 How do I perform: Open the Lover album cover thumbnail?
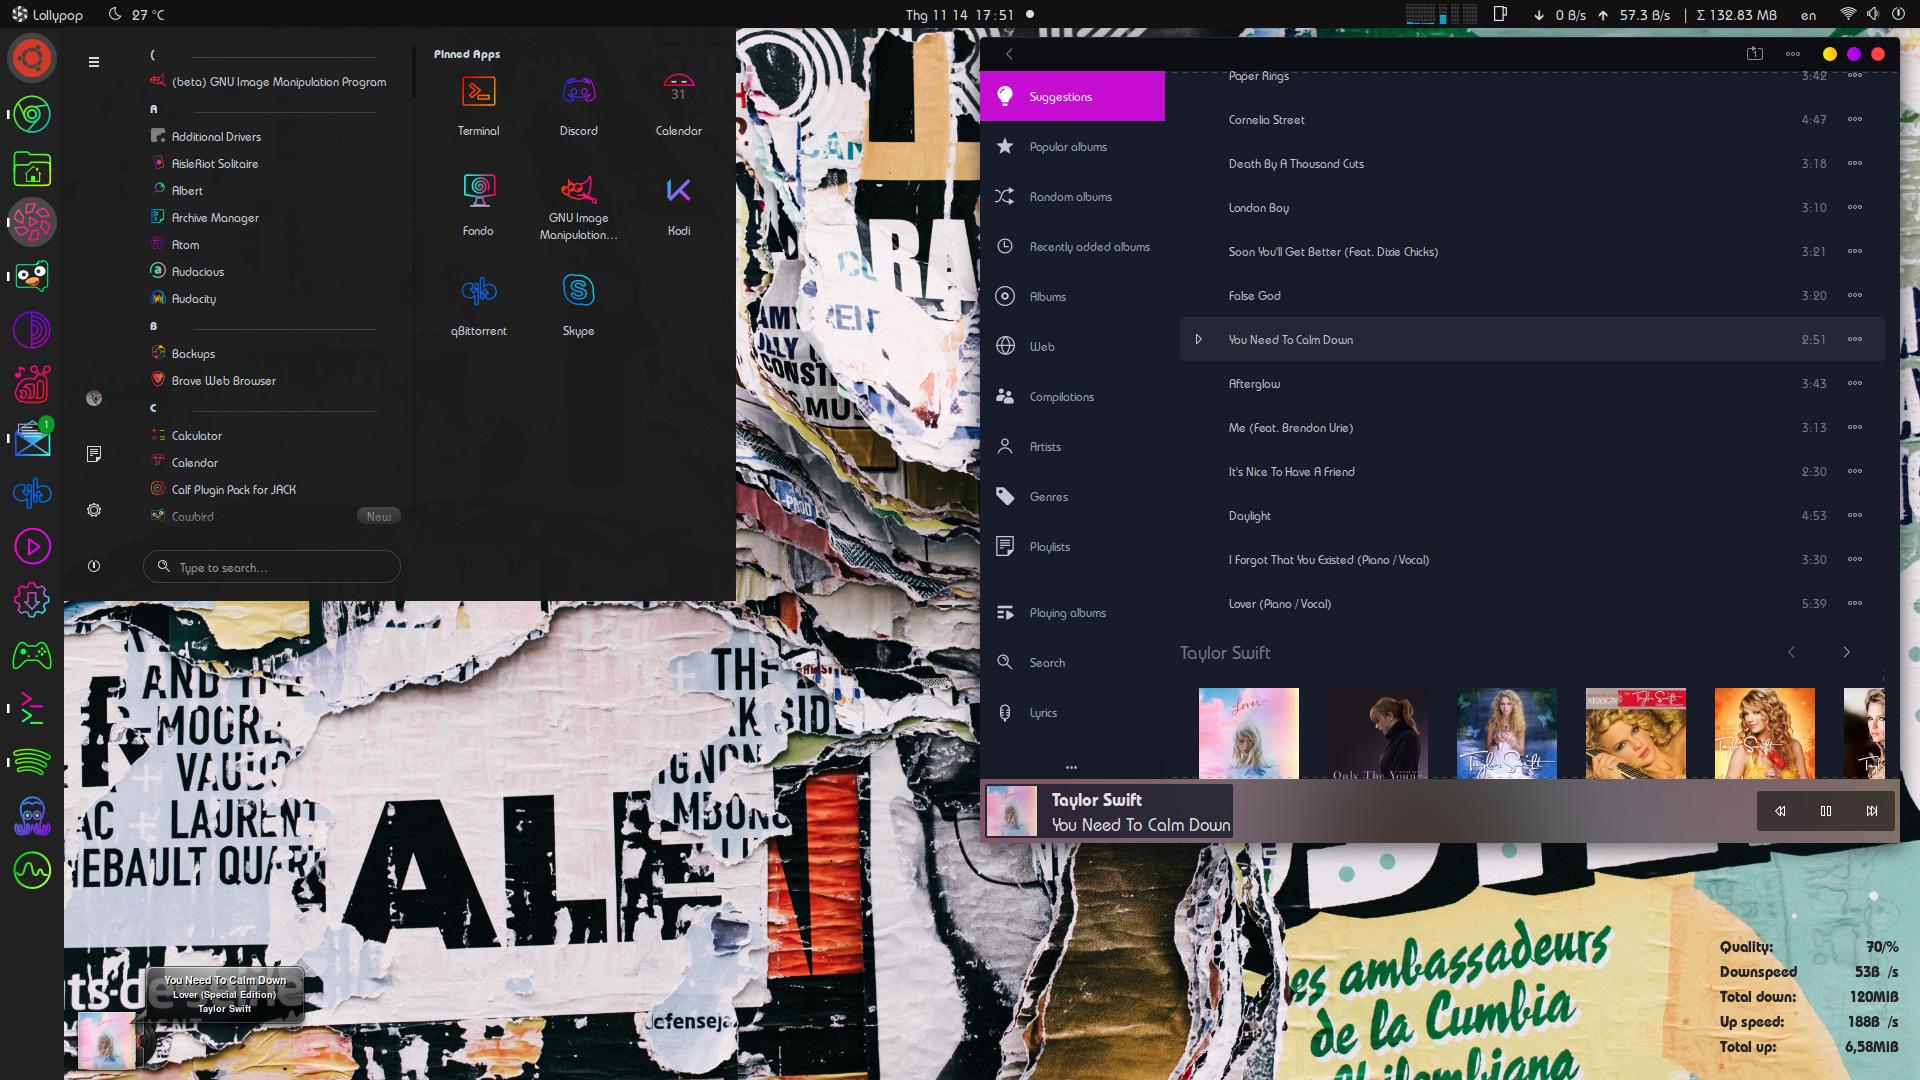pyautogui.click(x=1249, y=733)
